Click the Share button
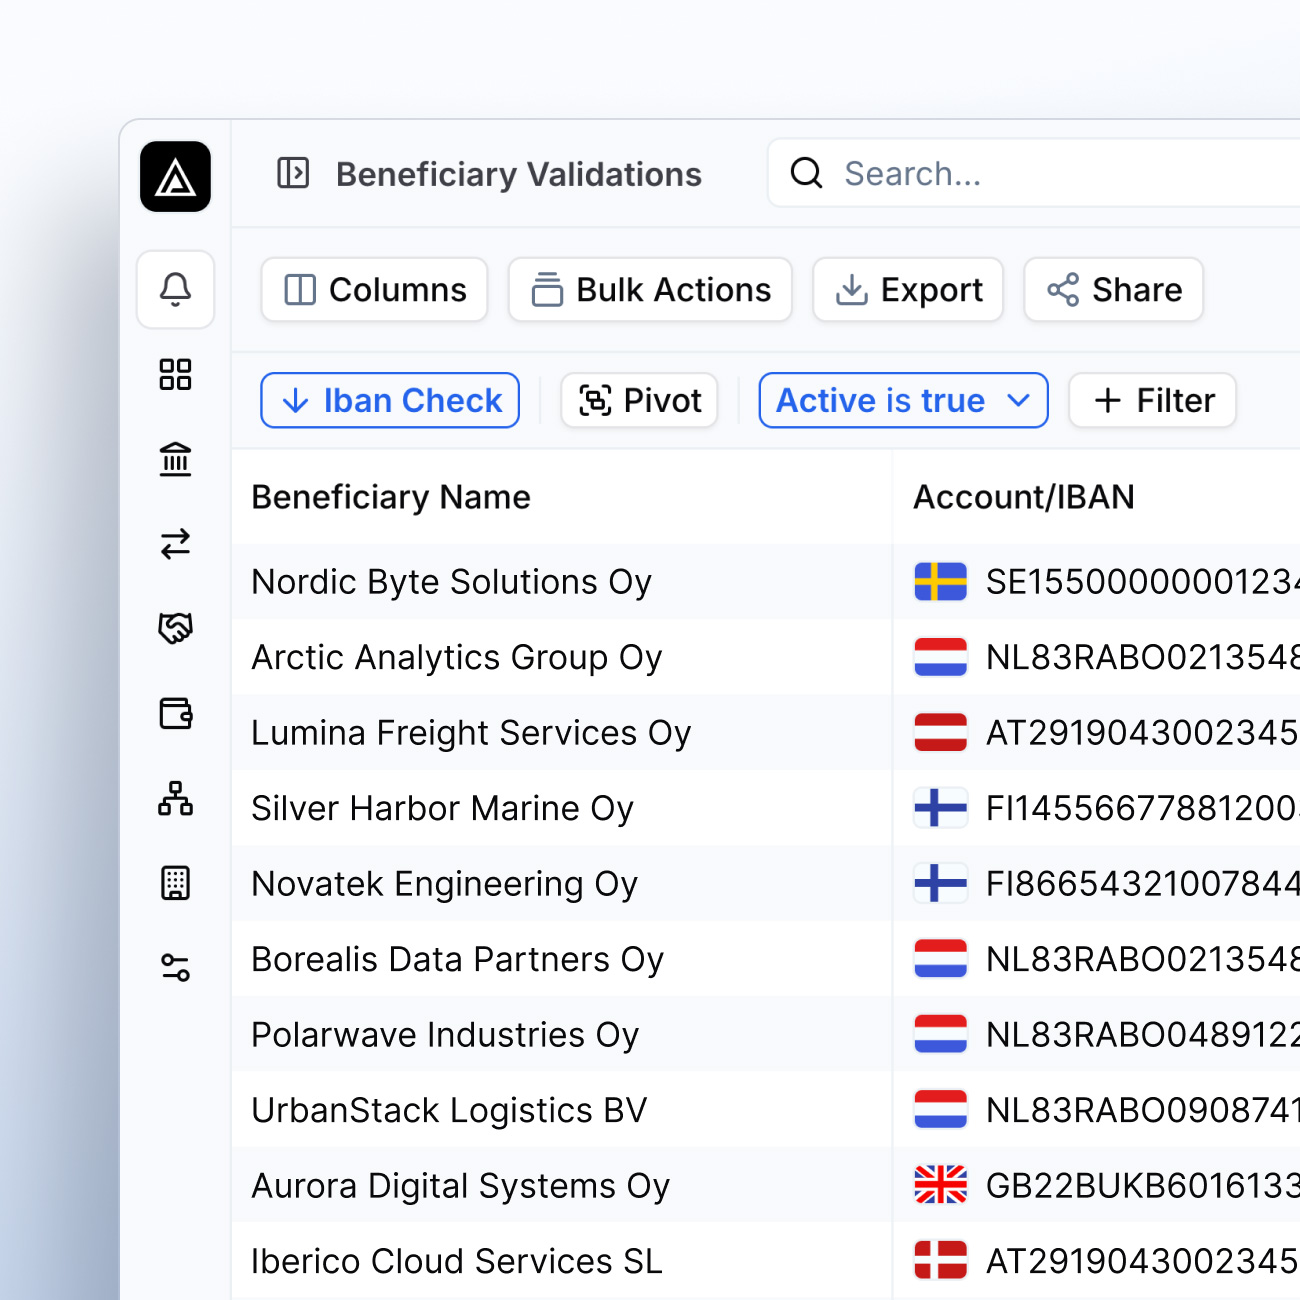 tap(1113, 290)
